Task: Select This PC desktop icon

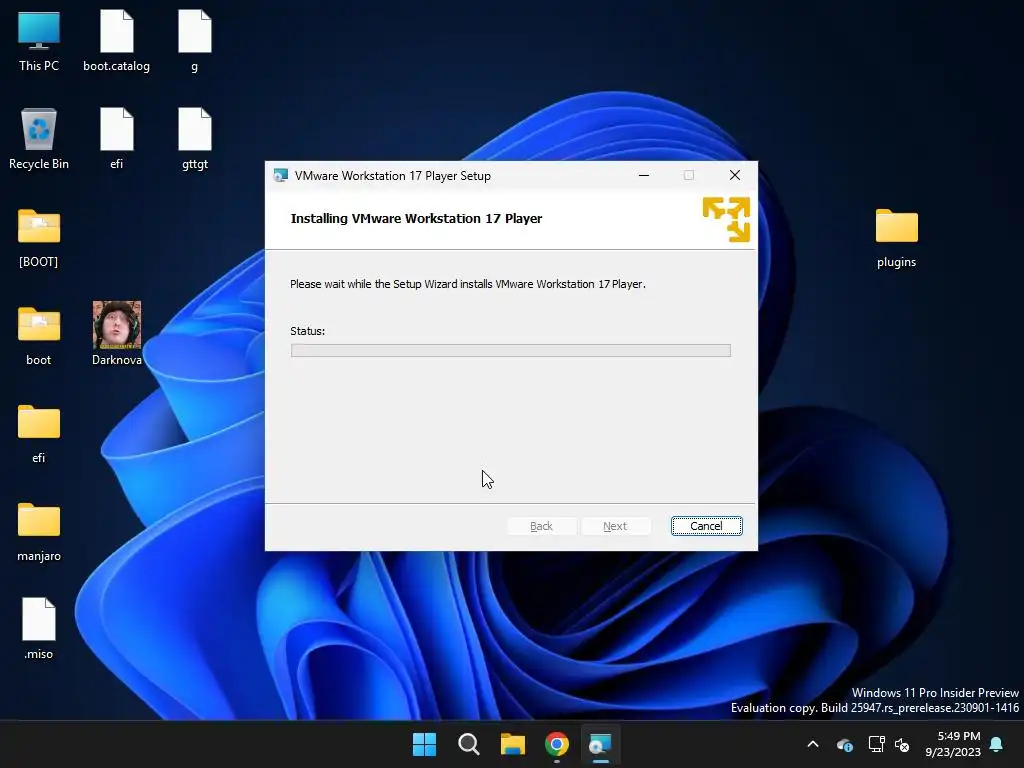Action: 39,41
